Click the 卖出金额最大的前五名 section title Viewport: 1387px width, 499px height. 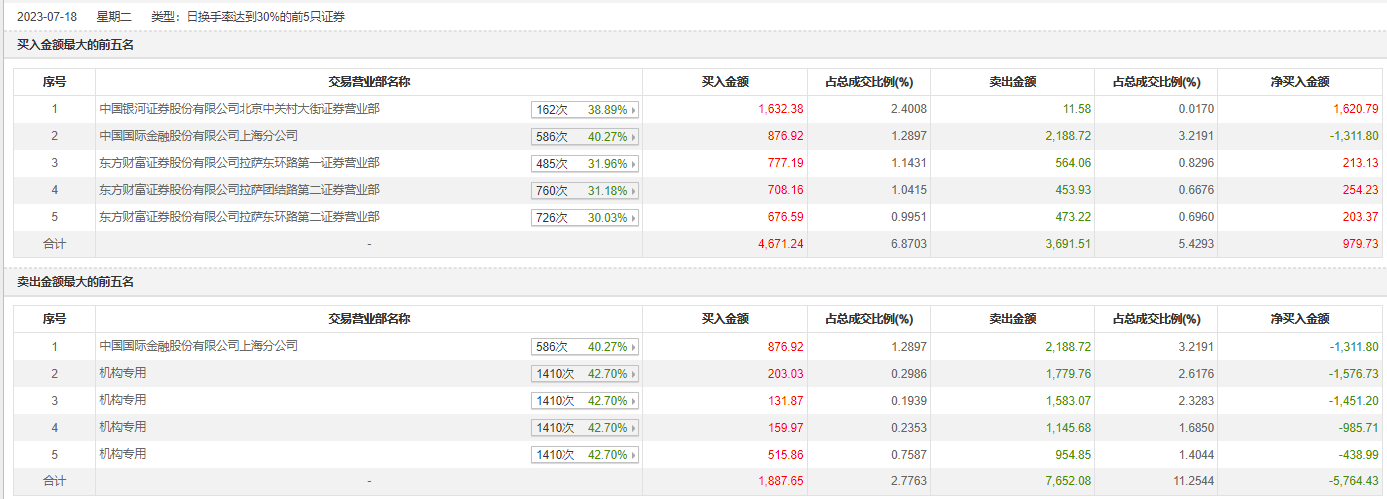tap(76, 282)
